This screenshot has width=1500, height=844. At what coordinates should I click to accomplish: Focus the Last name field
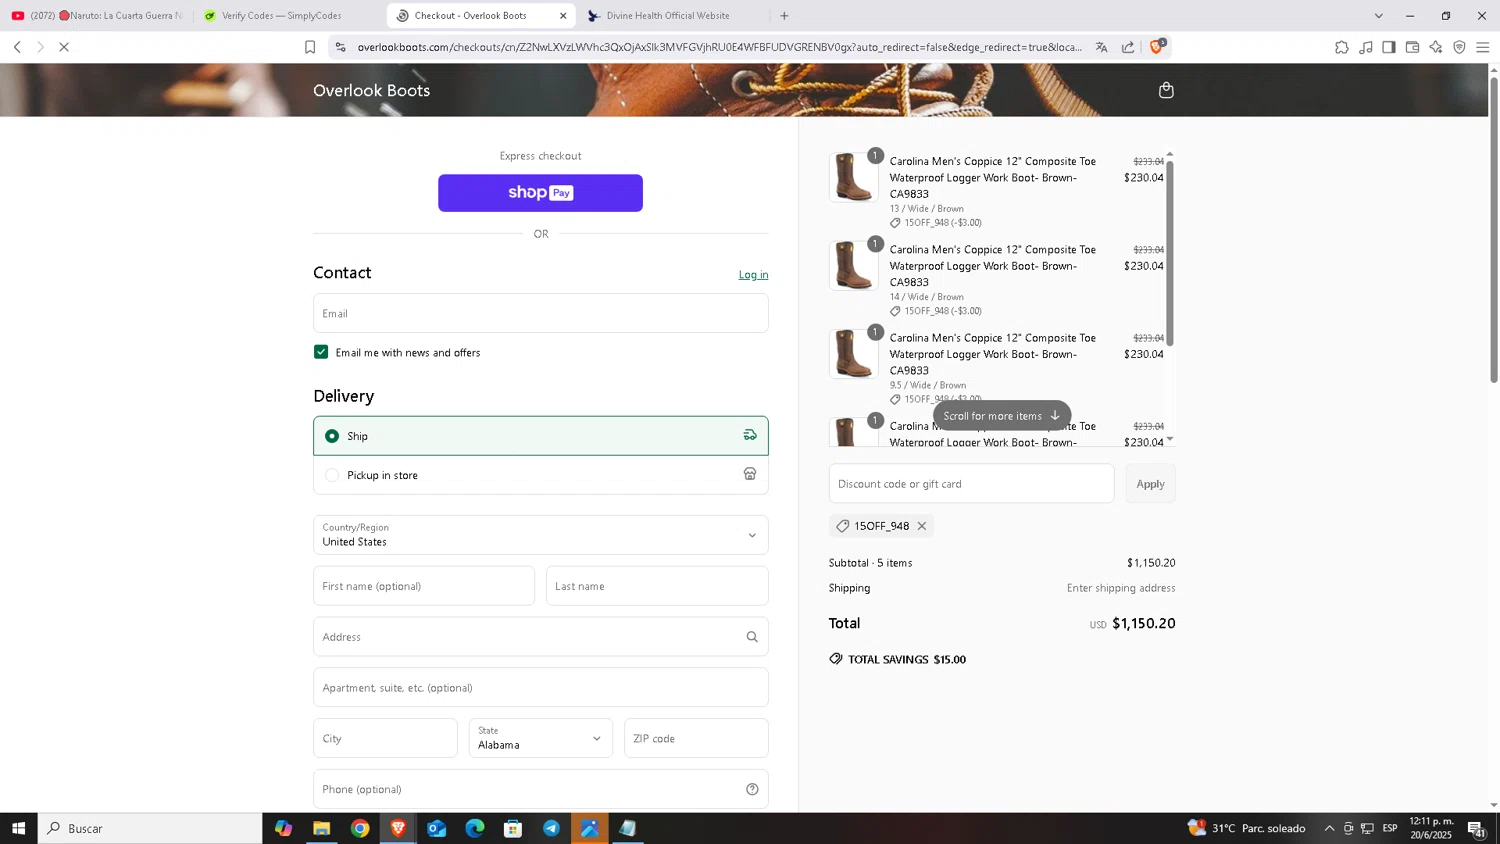click(x=657, y=586)
